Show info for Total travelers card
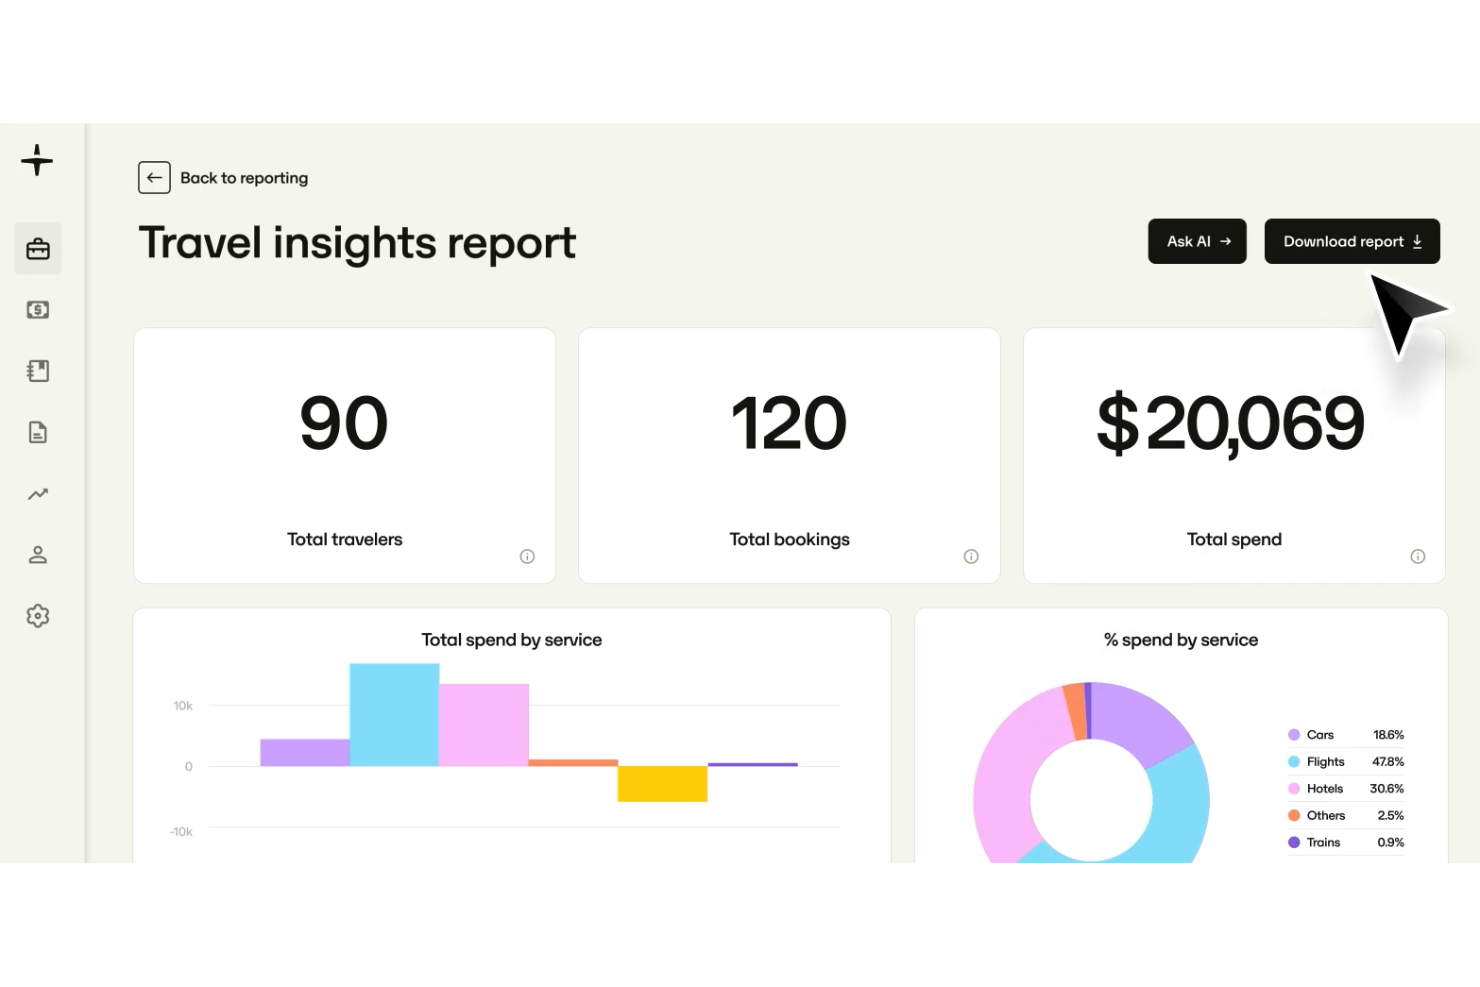 [x=527, y=557]
